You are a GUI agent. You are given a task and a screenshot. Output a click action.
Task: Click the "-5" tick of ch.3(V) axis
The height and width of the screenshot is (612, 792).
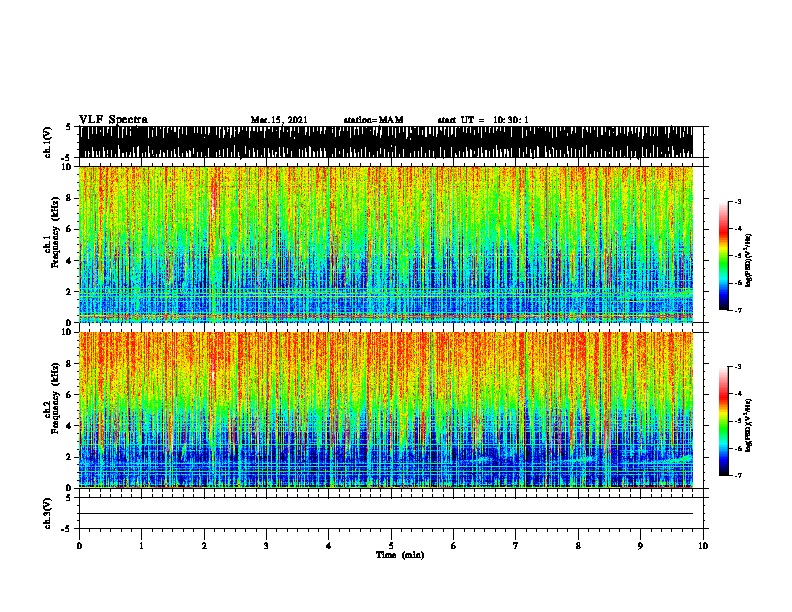pos(66,529)
